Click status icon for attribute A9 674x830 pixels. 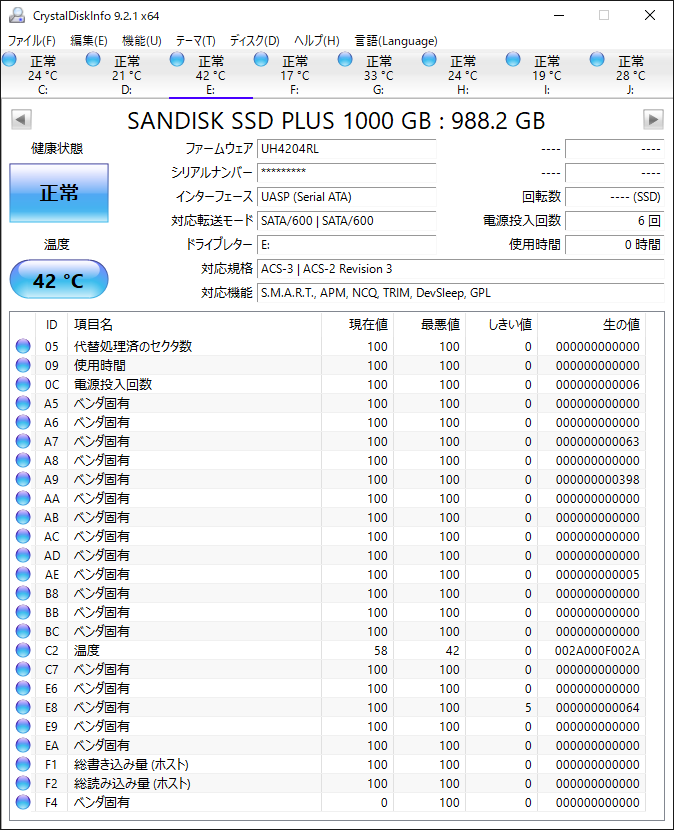coord(23,479)
